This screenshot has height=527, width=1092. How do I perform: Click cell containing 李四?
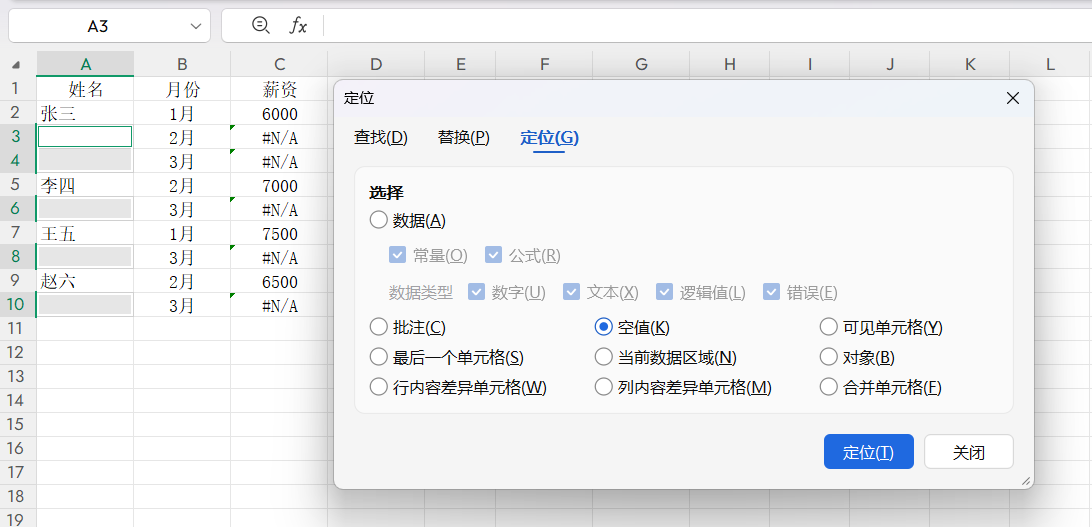click(85, 185)
